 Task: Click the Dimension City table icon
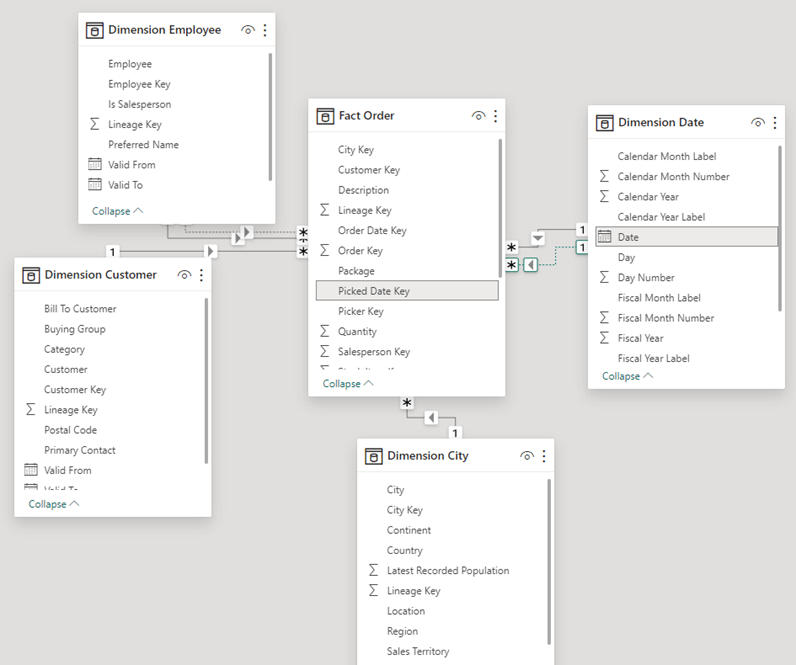pyautogui.click(x=374, y=456)
